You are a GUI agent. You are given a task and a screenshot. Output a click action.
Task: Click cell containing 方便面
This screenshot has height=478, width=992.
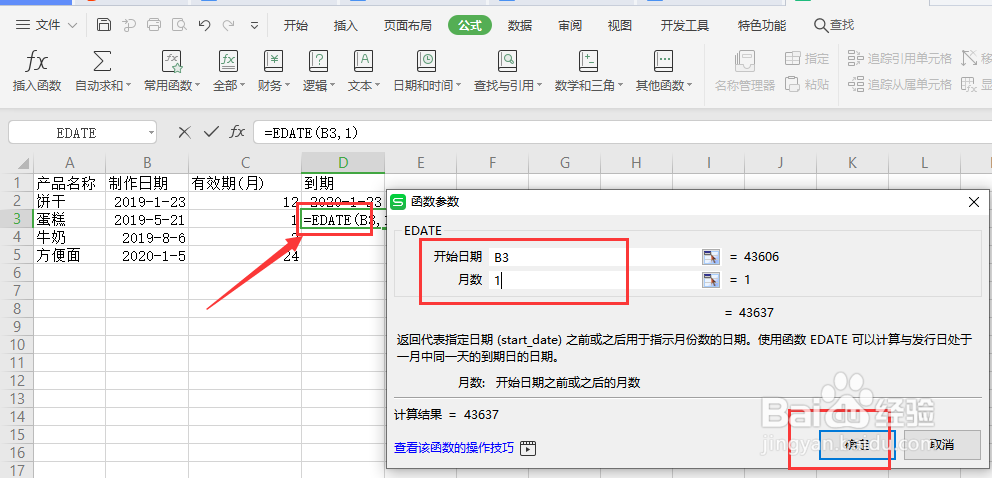70,255
